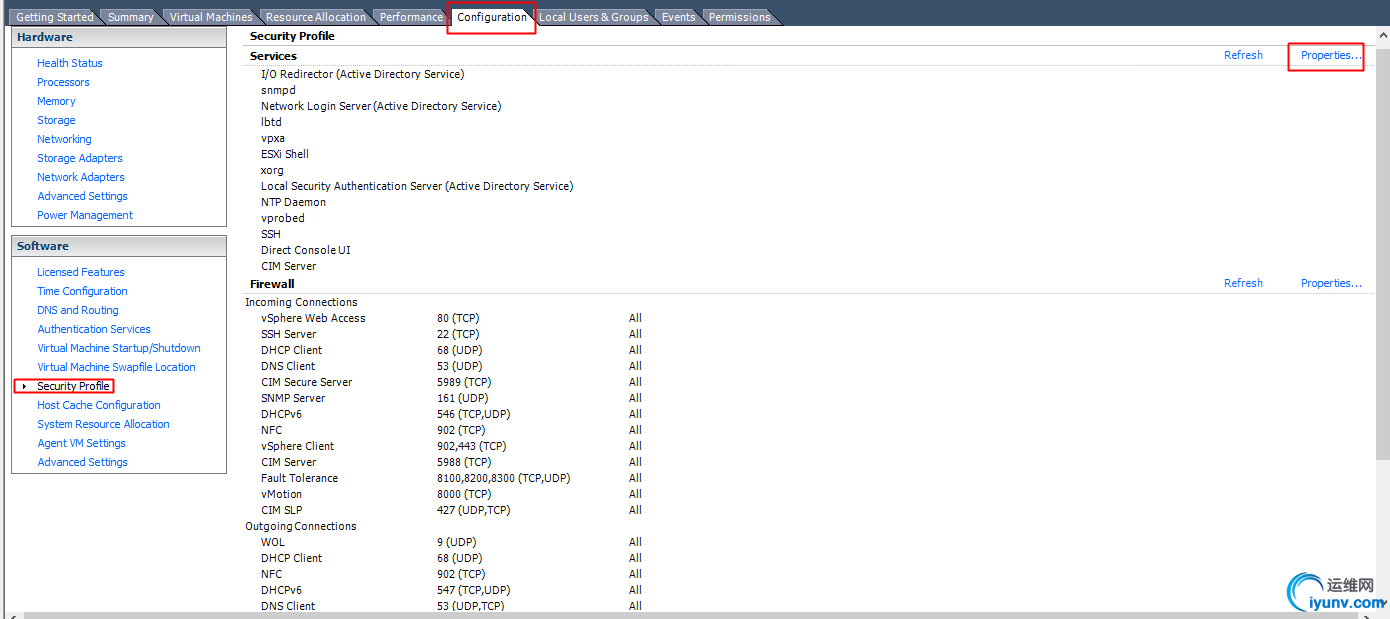
Task: Click the "vprobed" service entry
Action: pyautogui.click(x=283, y=218)
